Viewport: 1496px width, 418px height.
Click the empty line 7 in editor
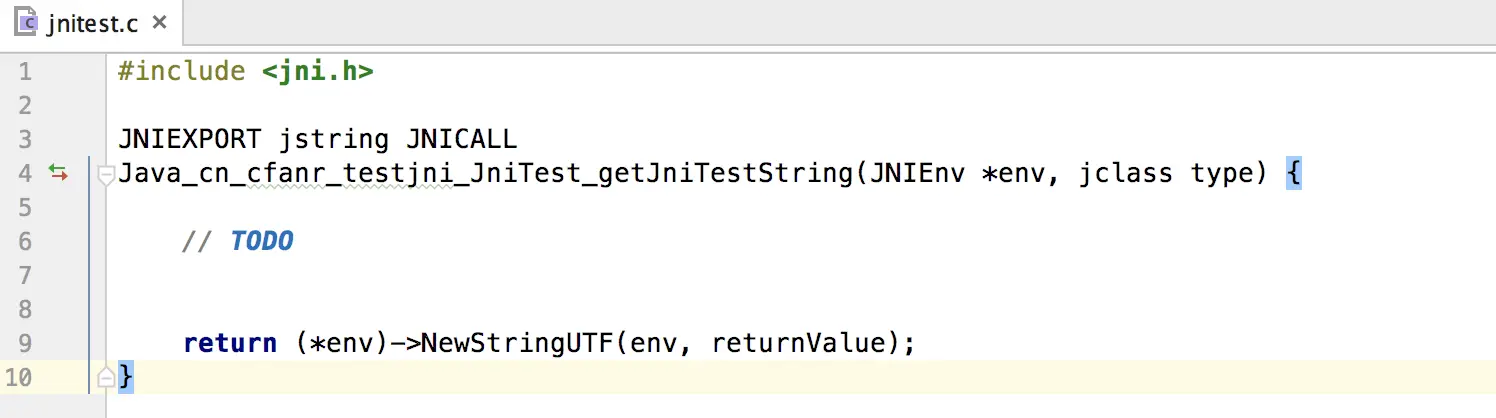pos(500,275)
